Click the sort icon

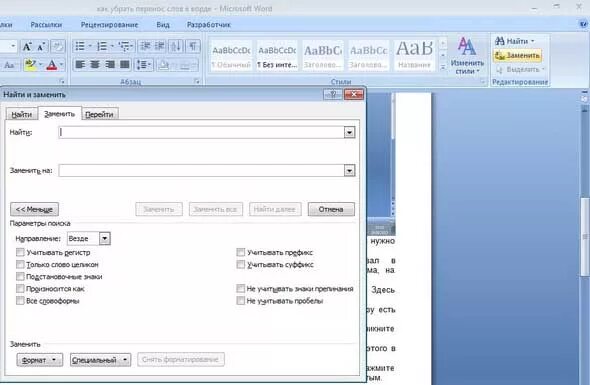pyautogui.click(x=176, y=46)
